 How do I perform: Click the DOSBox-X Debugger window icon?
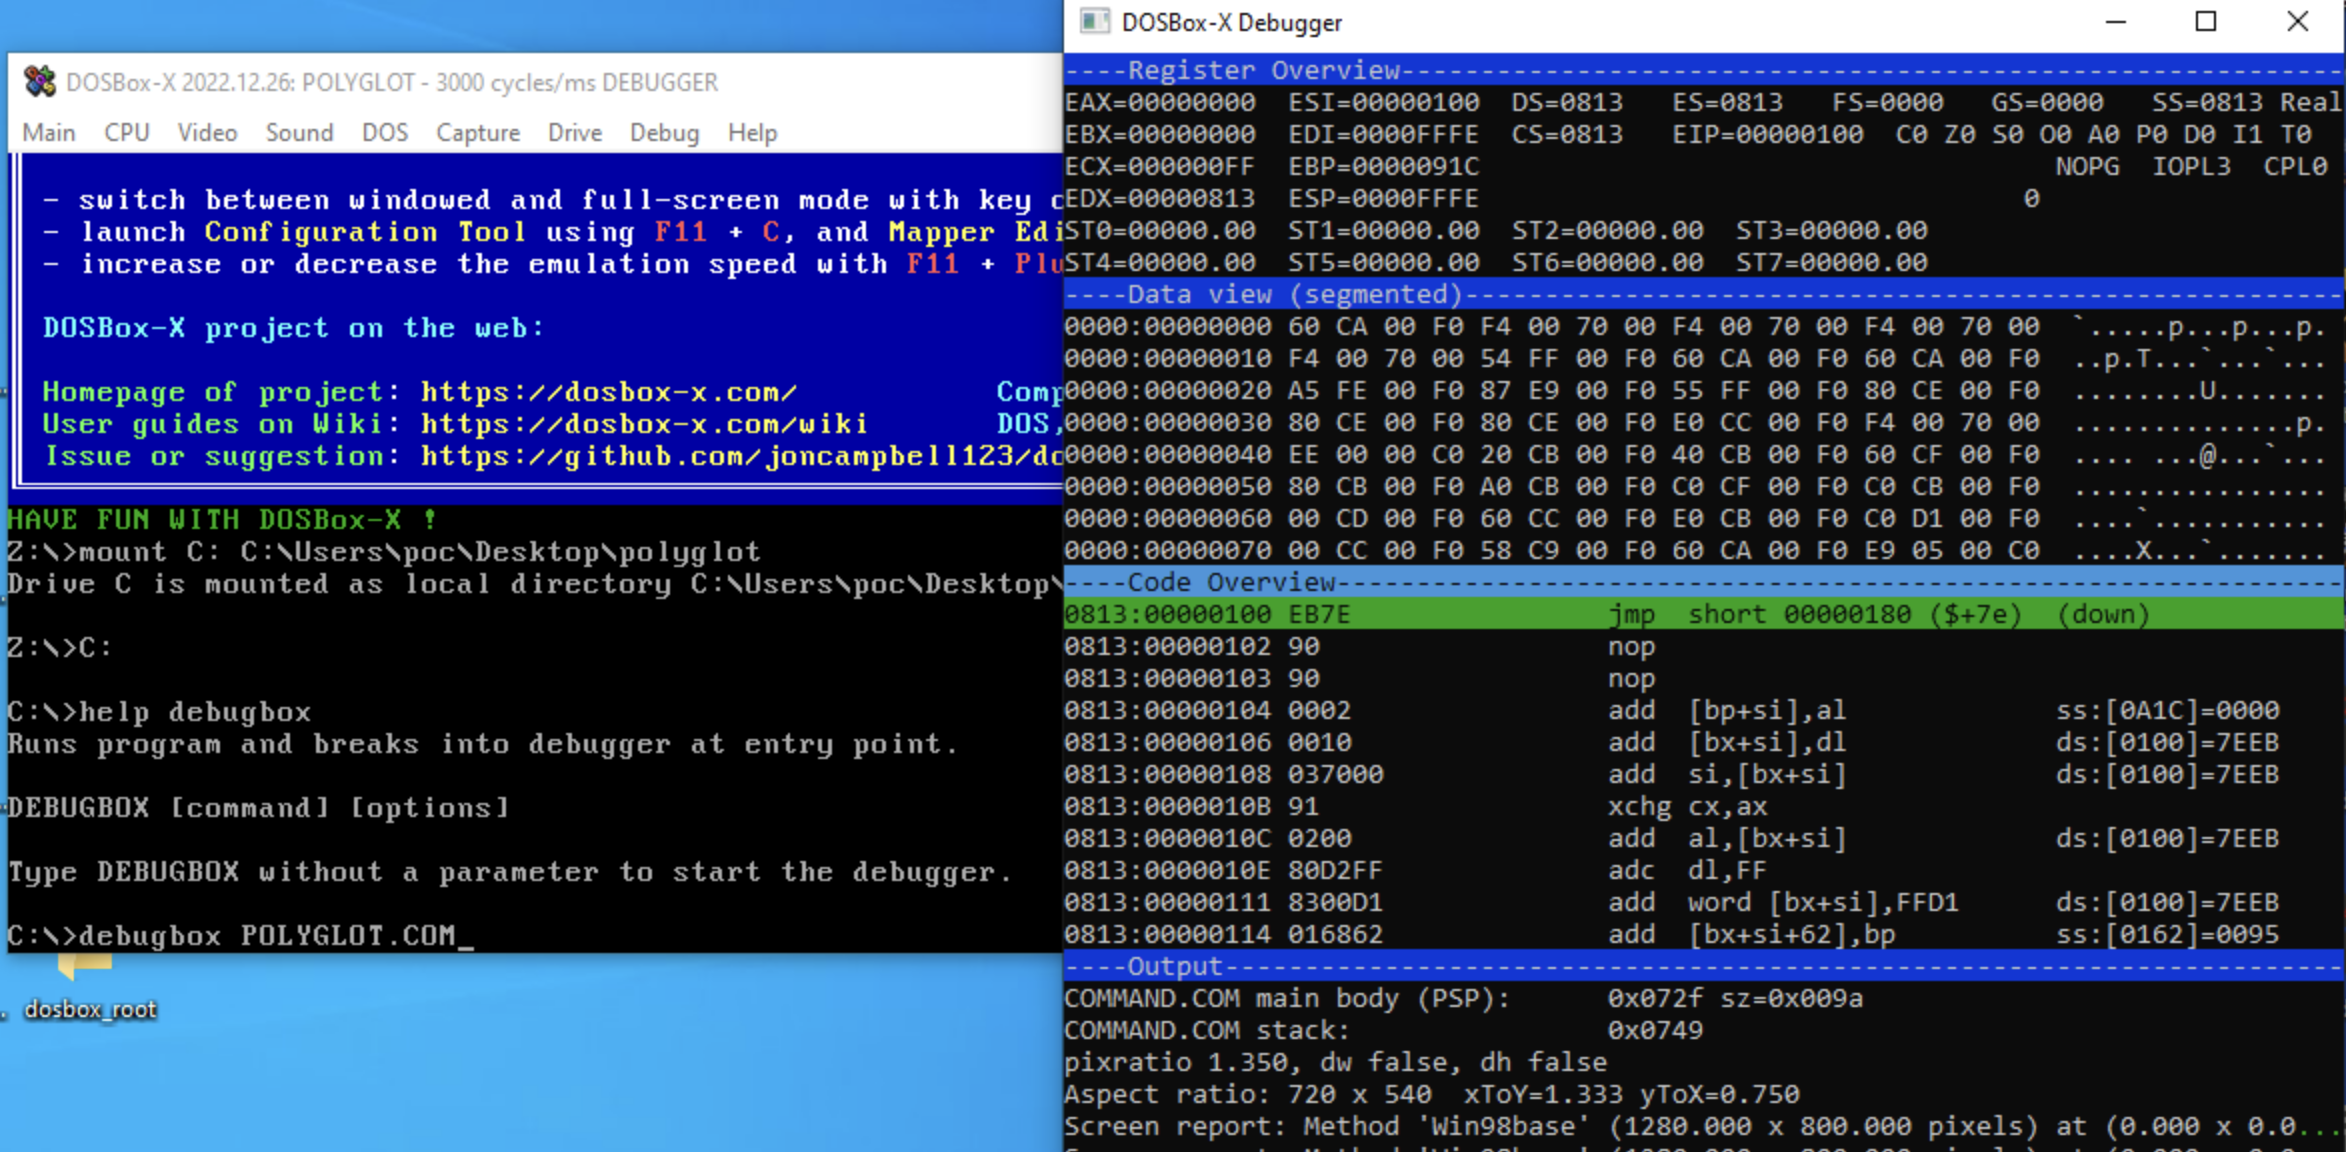click(x=1094, y=22)
